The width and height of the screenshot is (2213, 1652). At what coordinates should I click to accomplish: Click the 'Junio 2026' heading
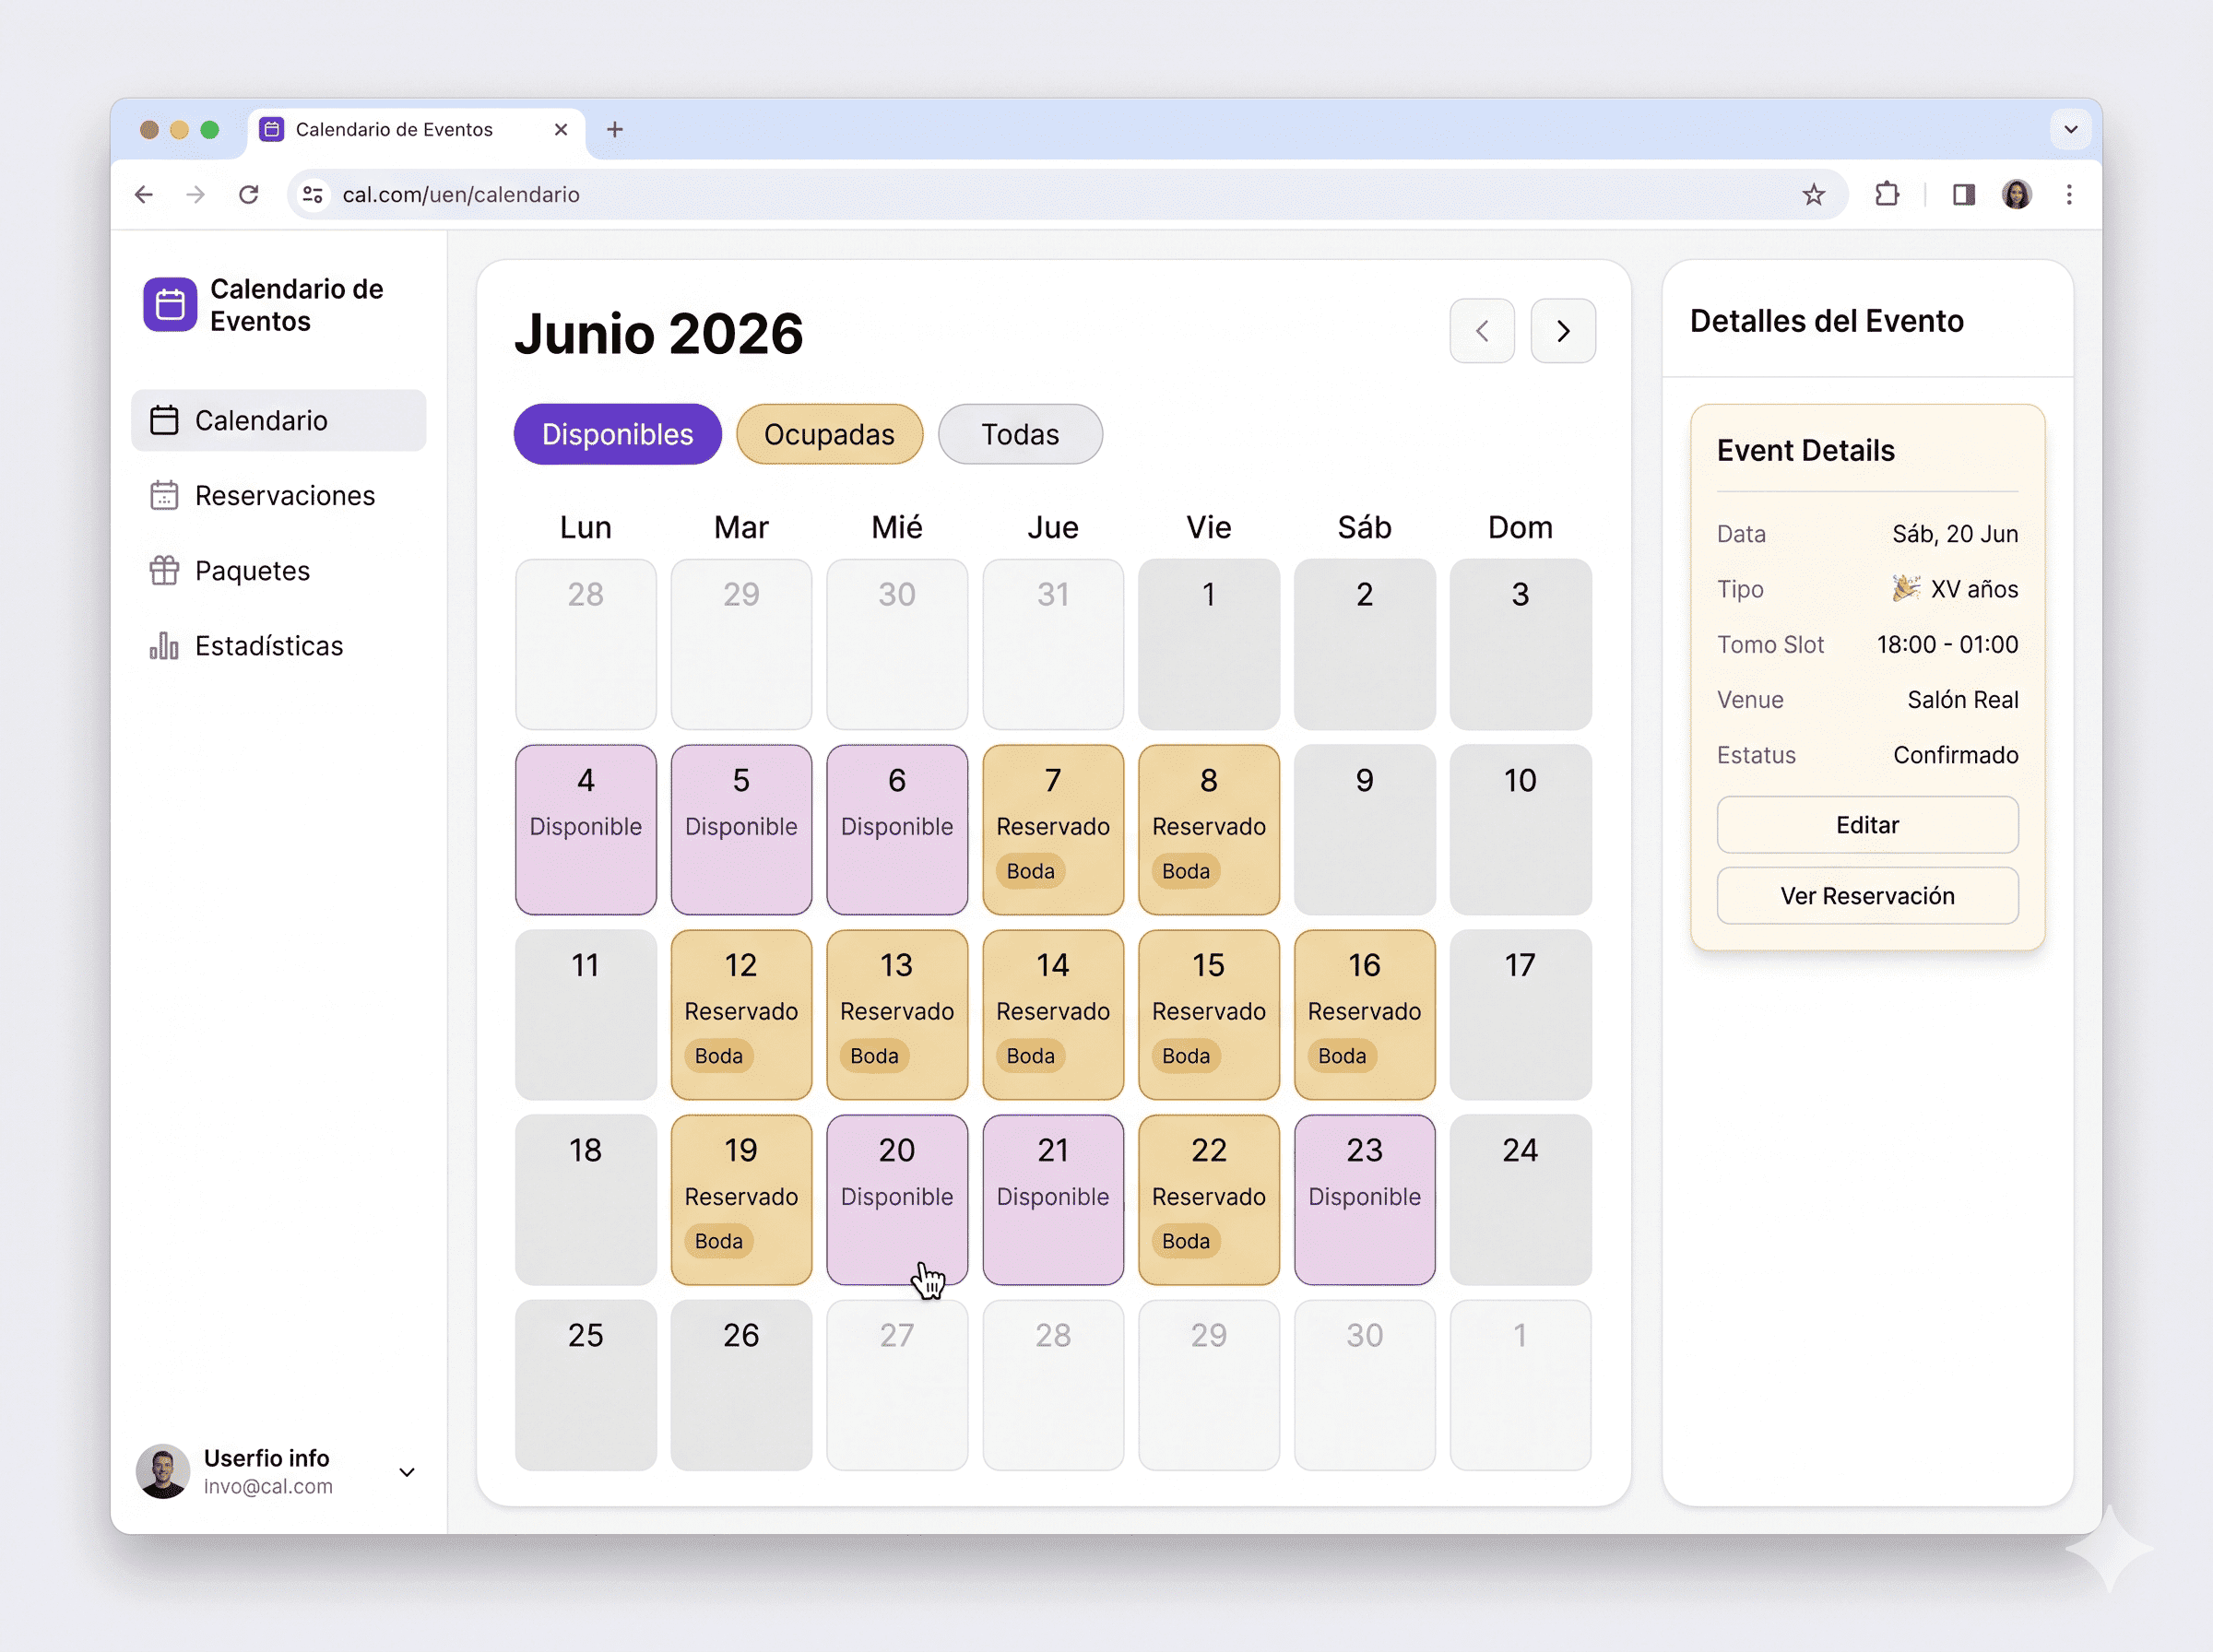[x=658, y=333]
